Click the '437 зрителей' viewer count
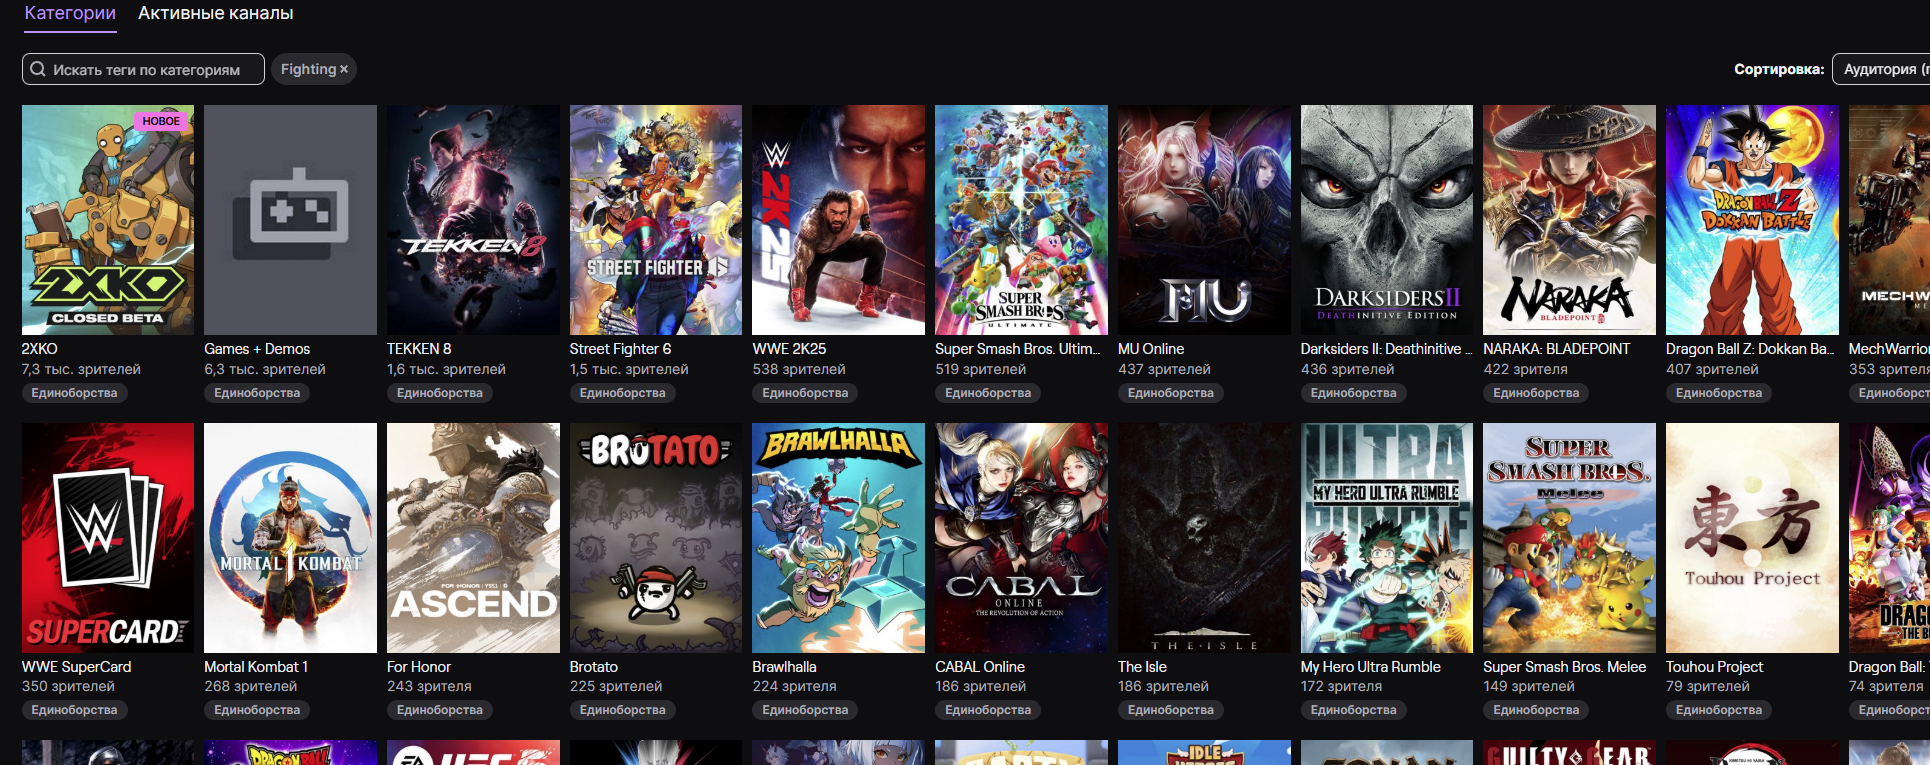This screenshot has width=1930, height=765. (x=1164, y=369)
